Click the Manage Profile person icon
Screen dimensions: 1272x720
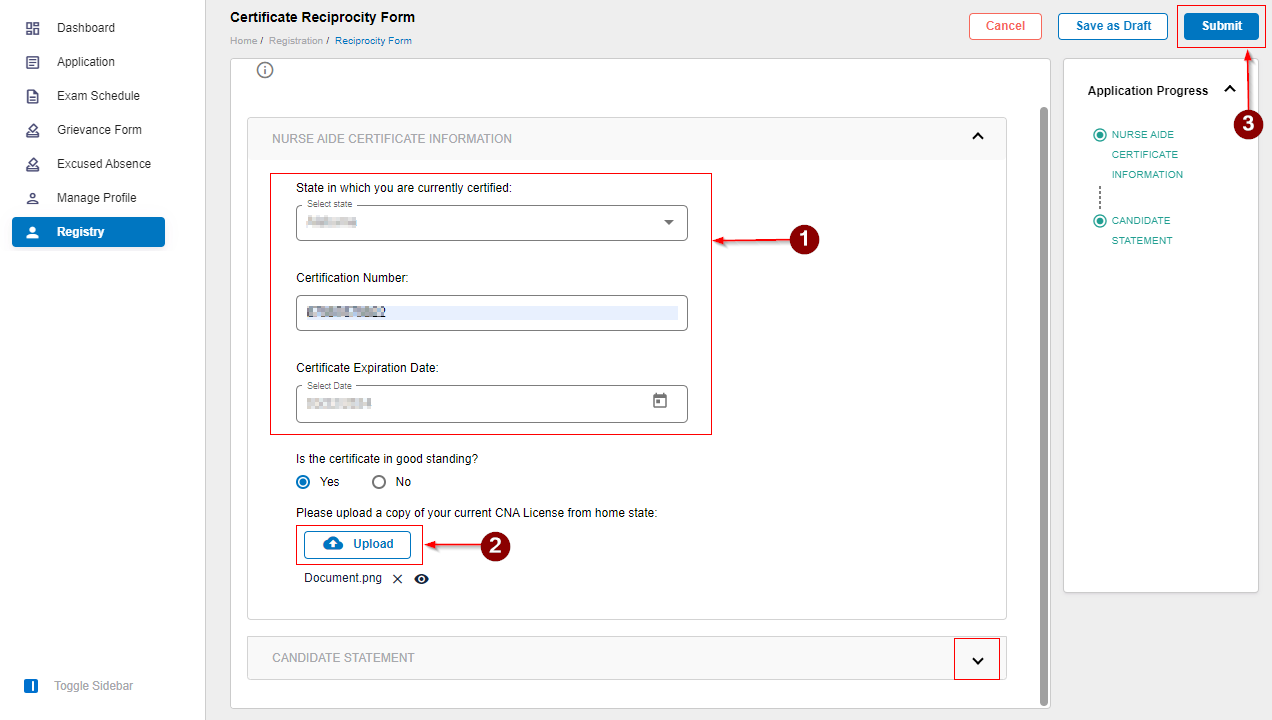(x=33, y=198)
